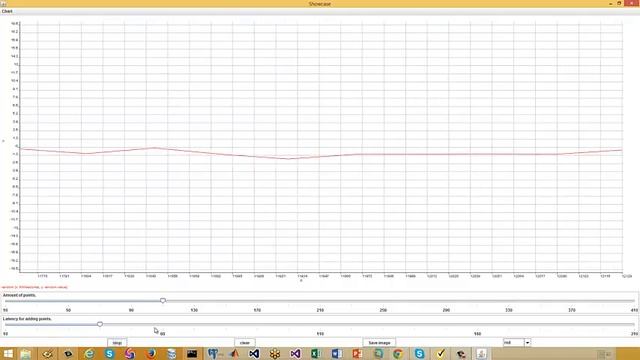The image size is (640, 360).
Task: Switch to the Java app taskbar icon
Action: (482, 354)
